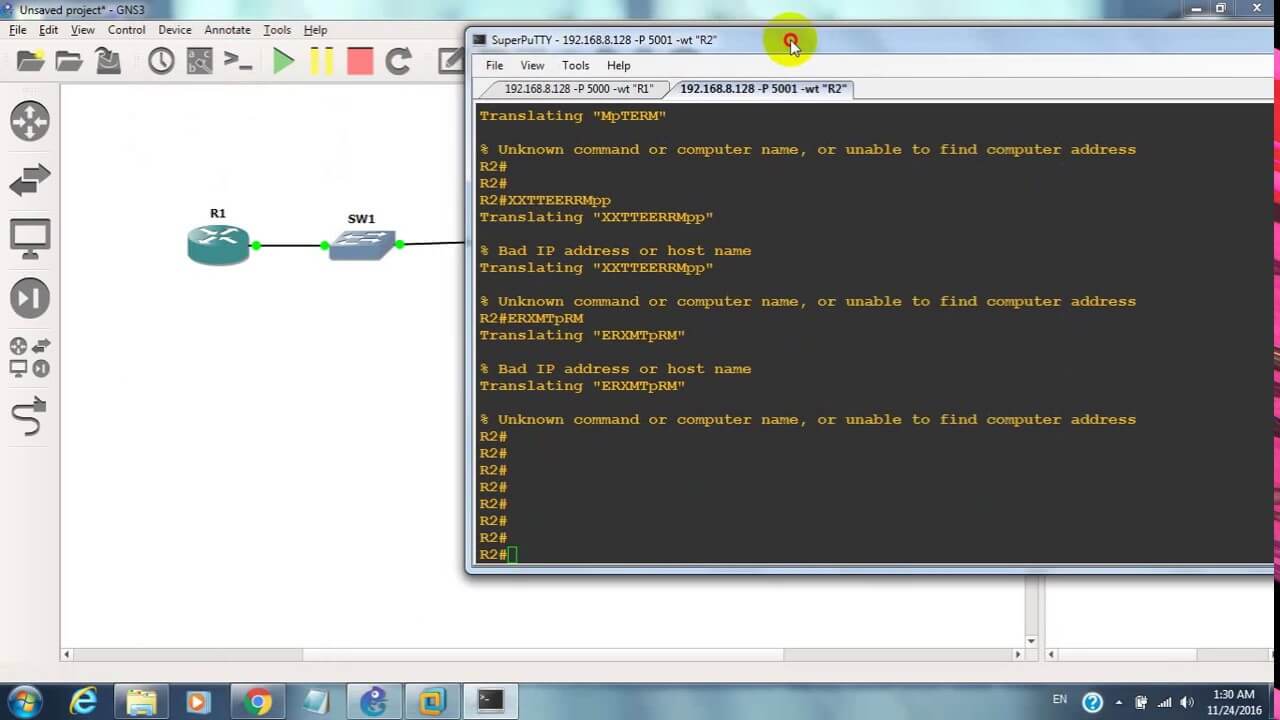Switch to SuperPuTTY terminal taskbar icon

[x=490, y=701]
